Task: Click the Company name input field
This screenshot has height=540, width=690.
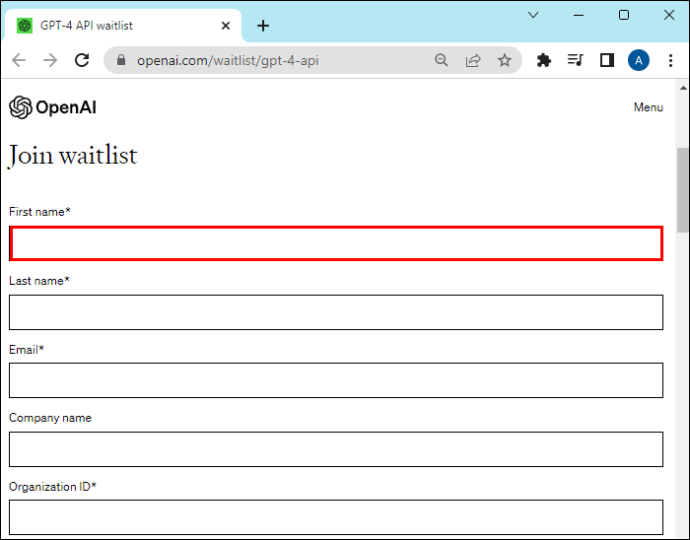Action: point(336,449)
